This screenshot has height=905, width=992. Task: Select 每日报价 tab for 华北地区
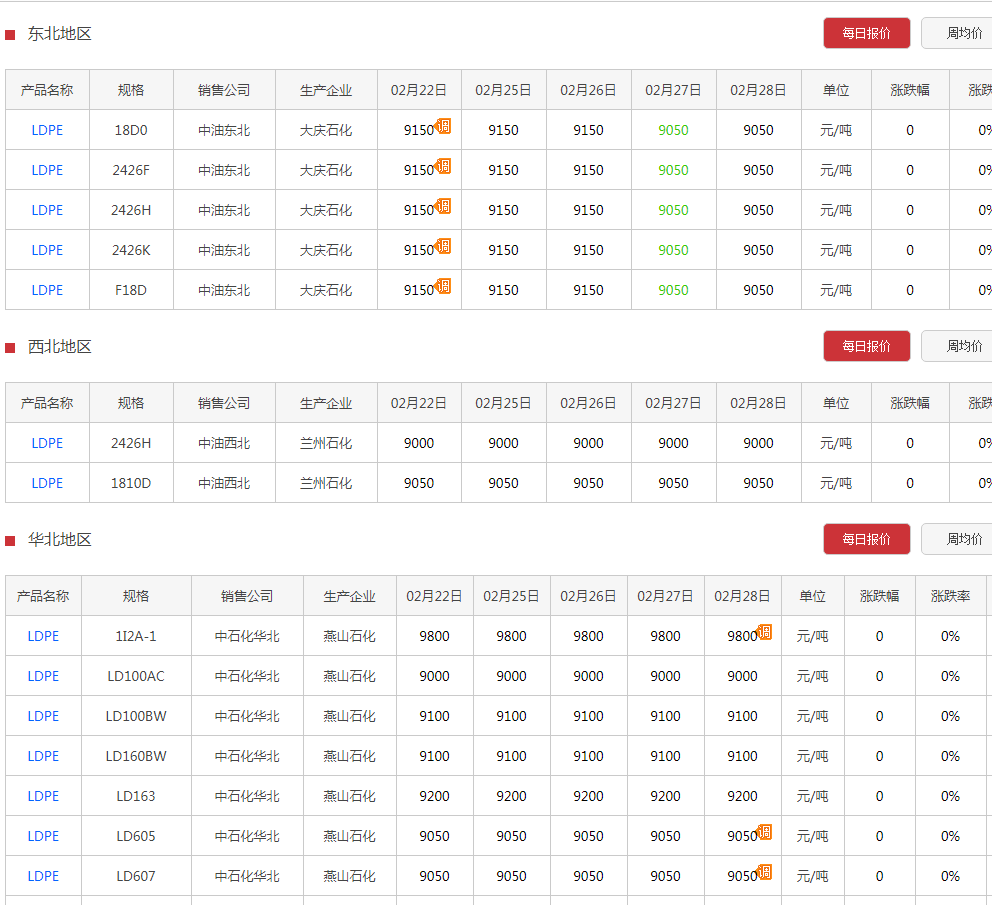(x=866, y=539)
